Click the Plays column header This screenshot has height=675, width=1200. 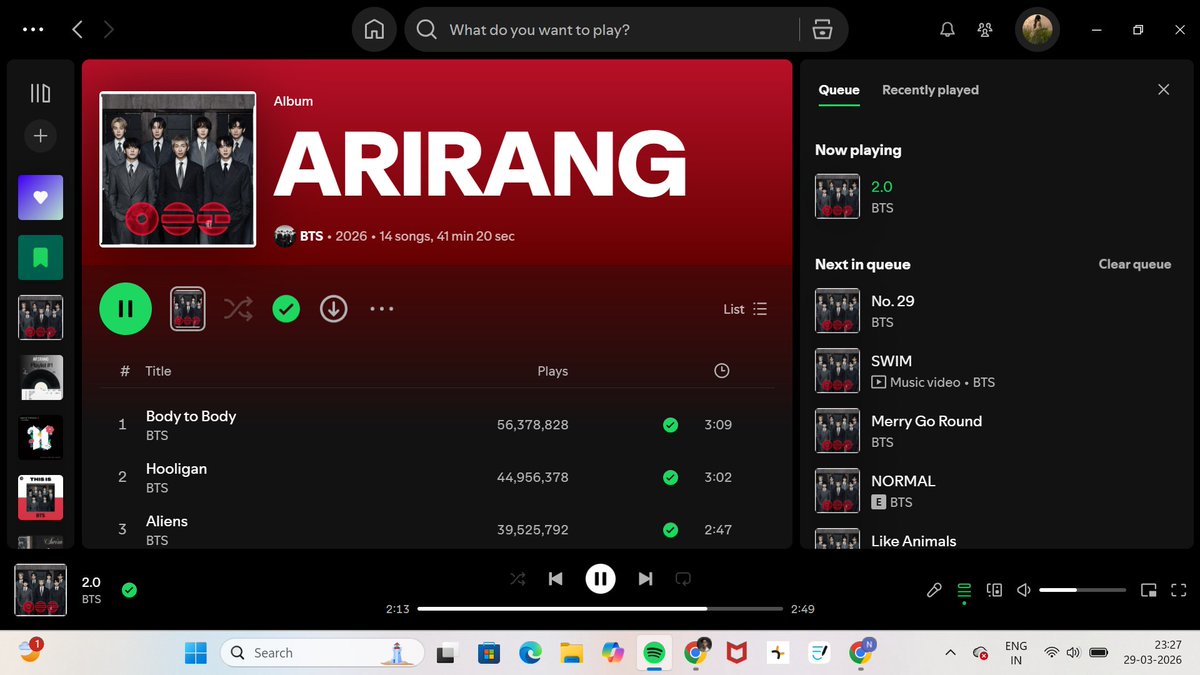553,370
